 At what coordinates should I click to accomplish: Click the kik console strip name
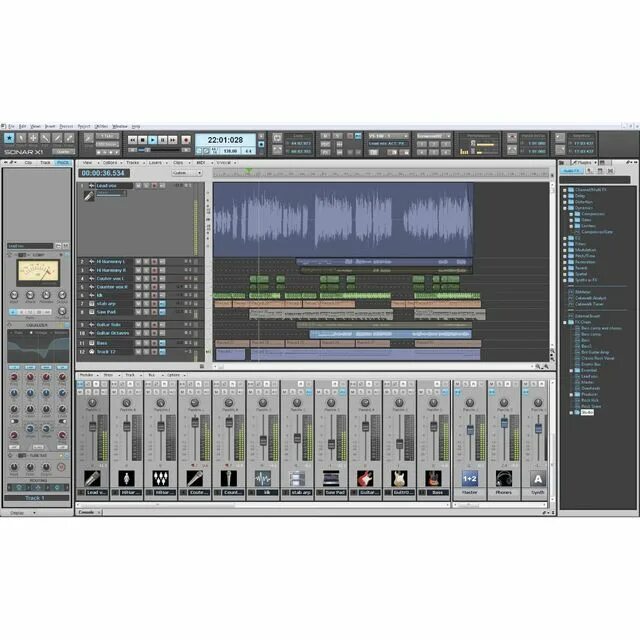[267, 493]
